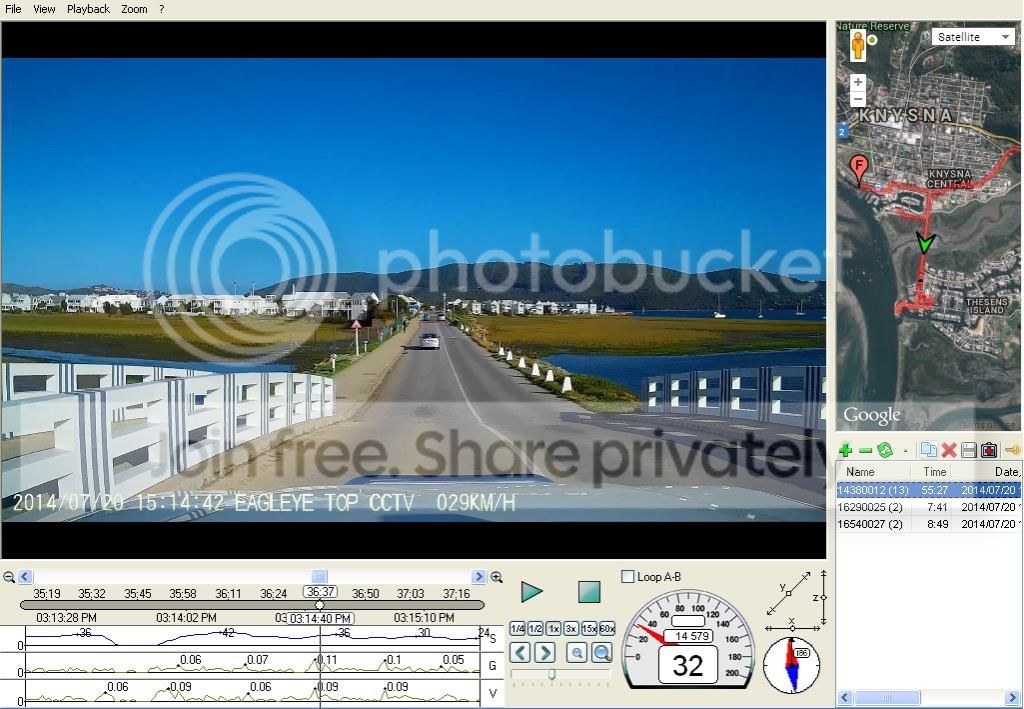Click the speedometer gauge showing 32
This screenshot has width=1024, height=709.
click(688, 641)
